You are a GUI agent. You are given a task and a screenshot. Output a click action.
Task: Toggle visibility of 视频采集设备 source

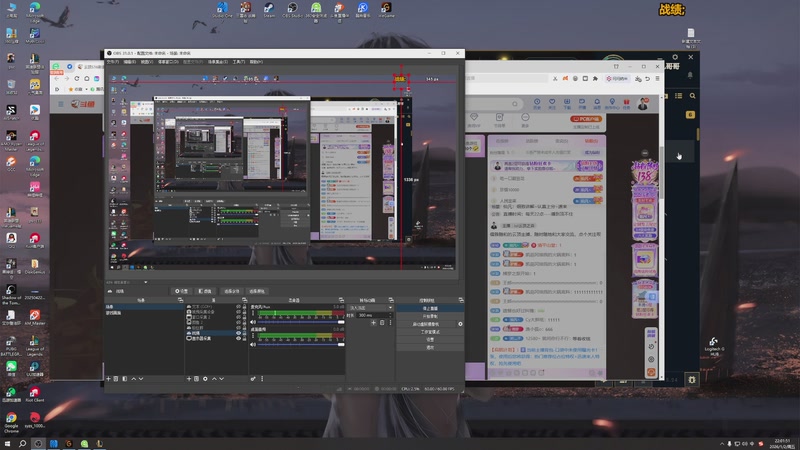(238, 311)
